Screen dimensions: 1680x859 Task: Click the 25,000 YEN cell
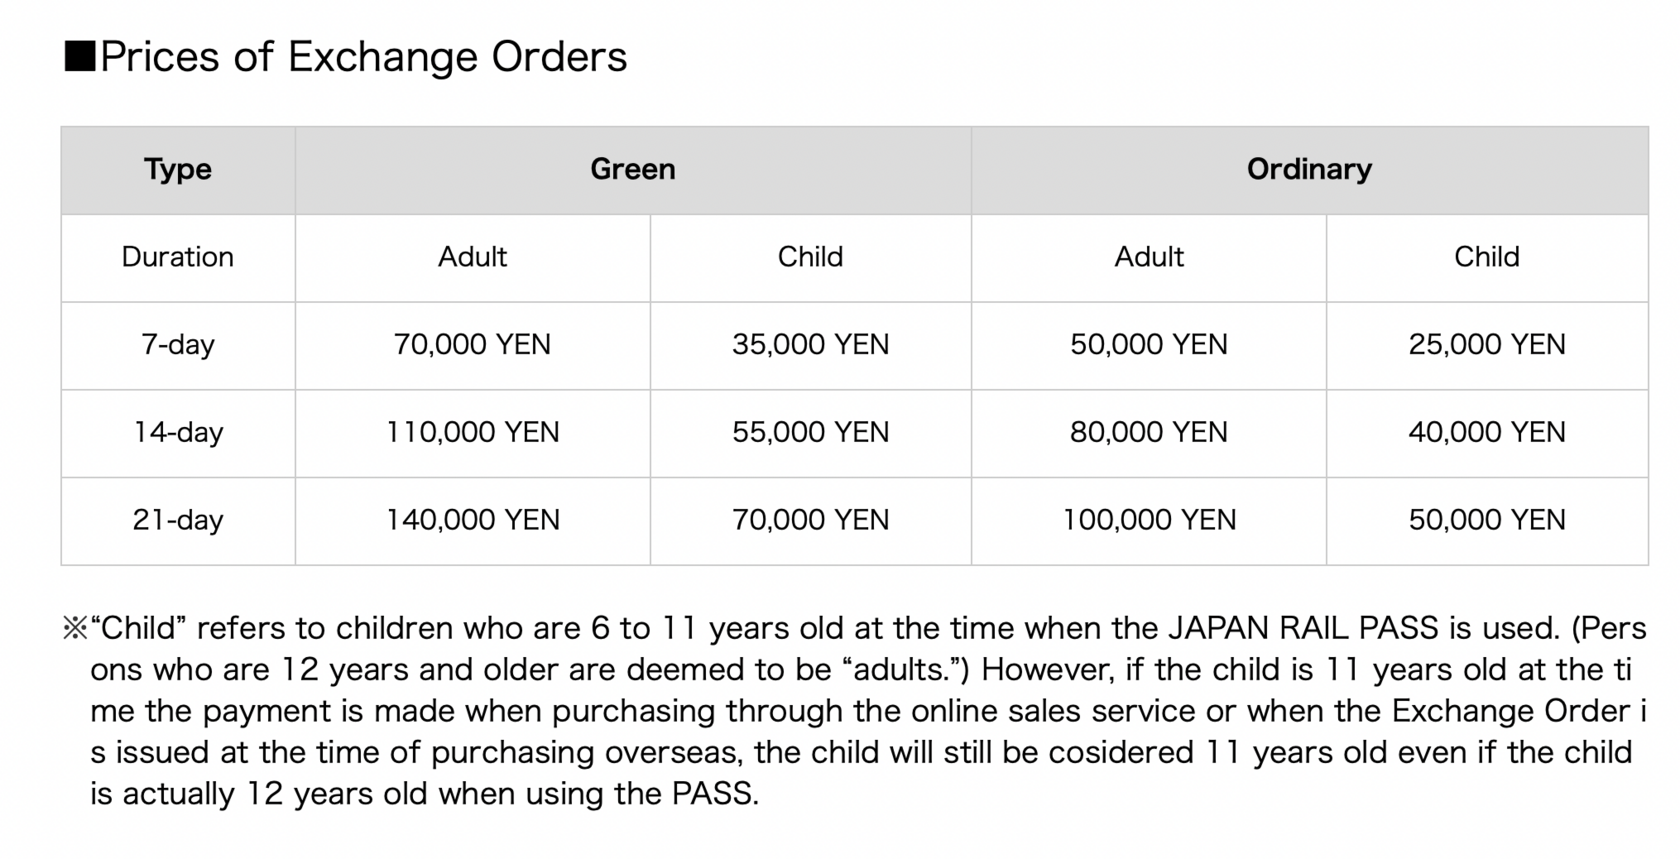[x=1487, y=346]
